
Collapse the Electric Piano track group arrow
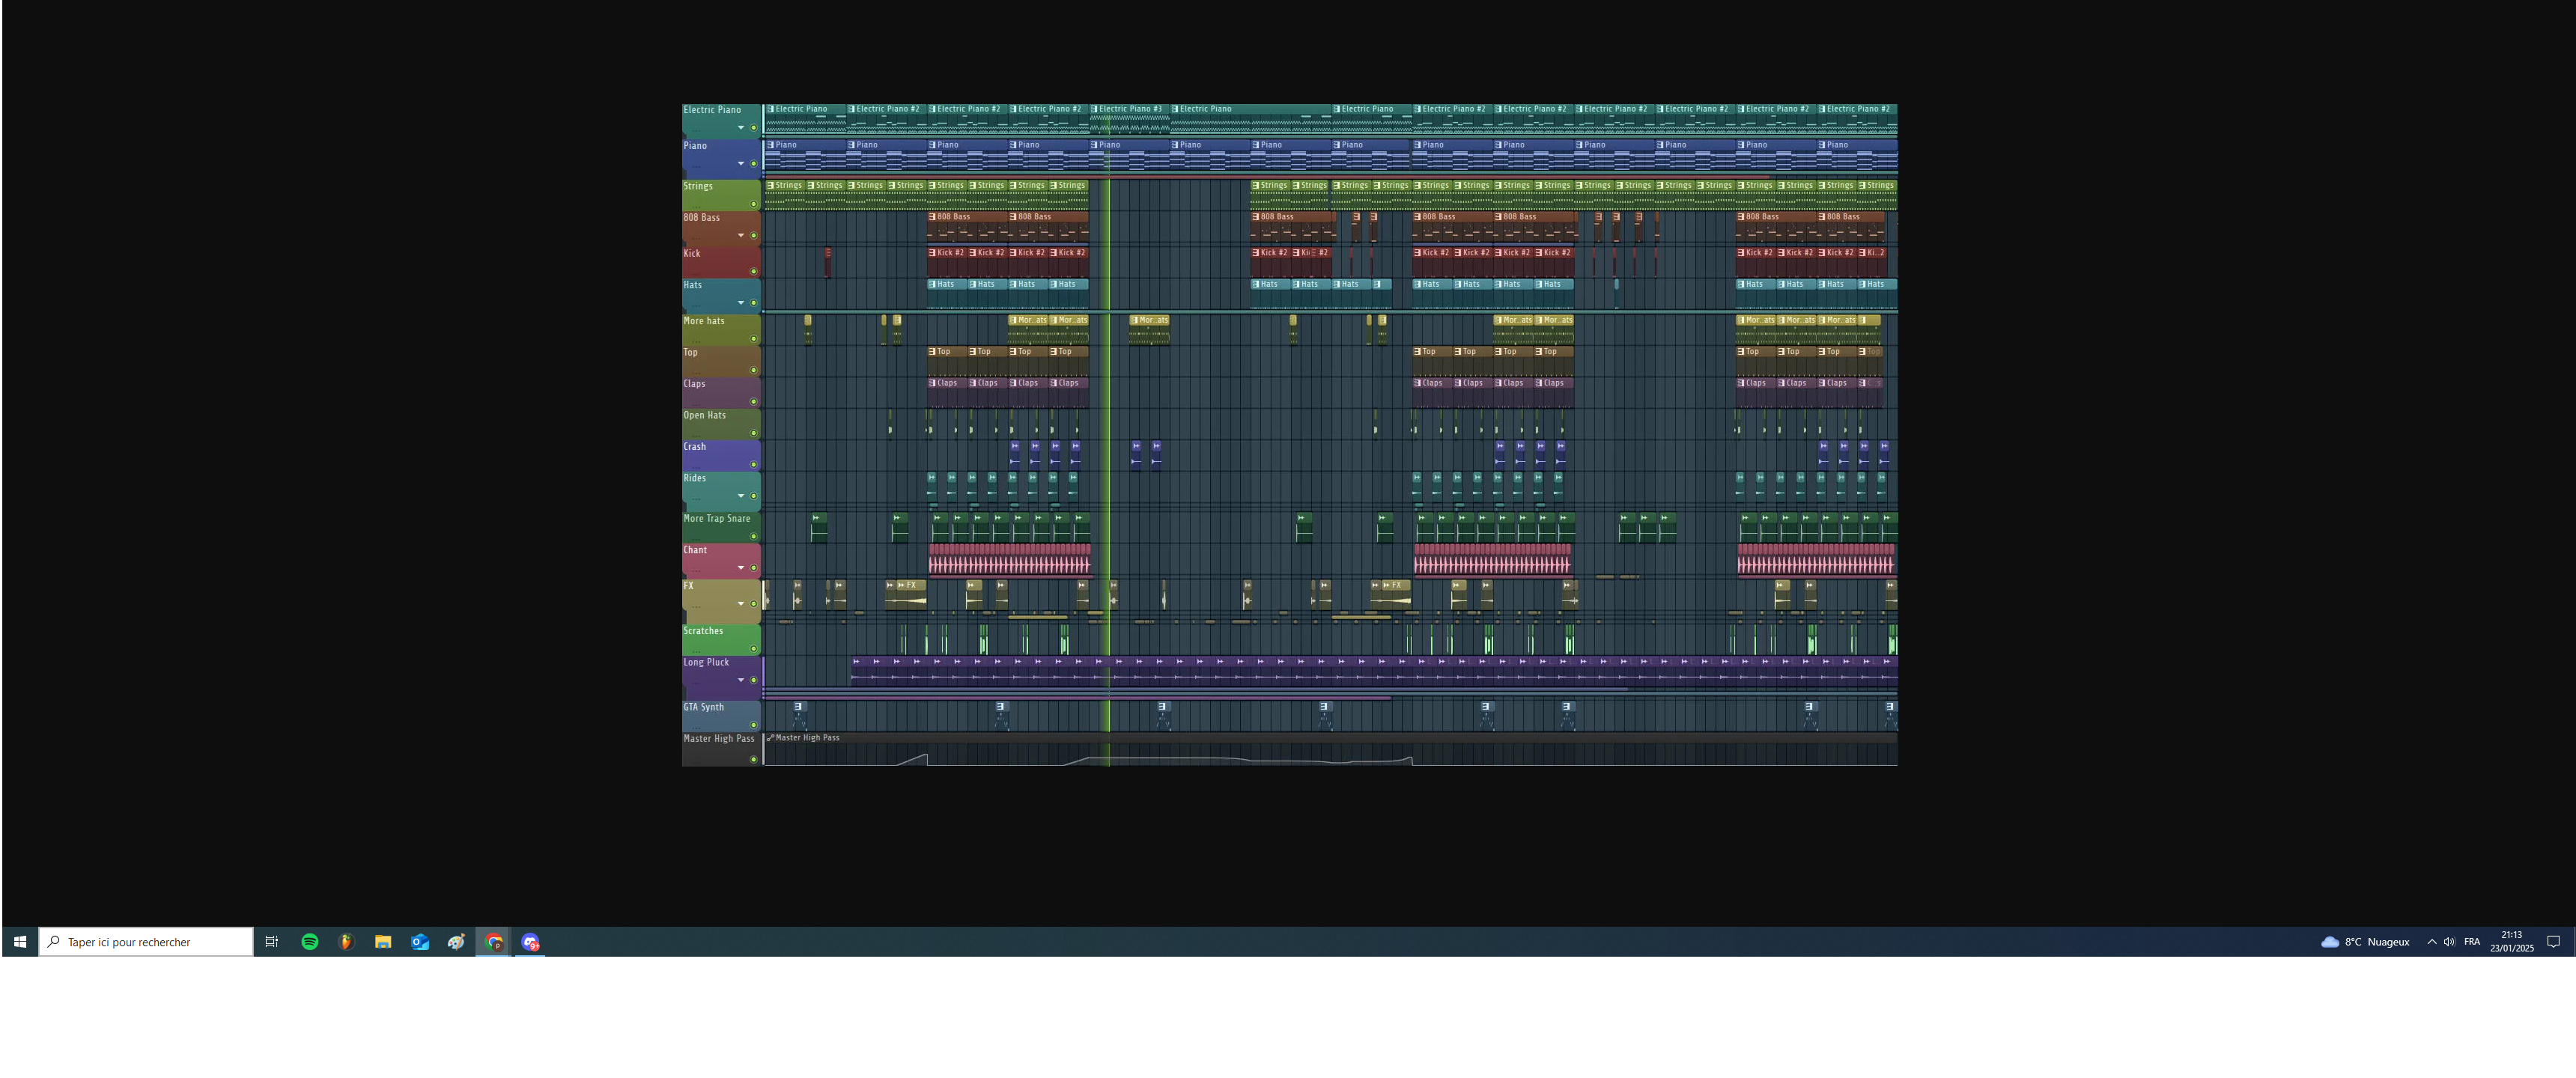pos(741,128)
